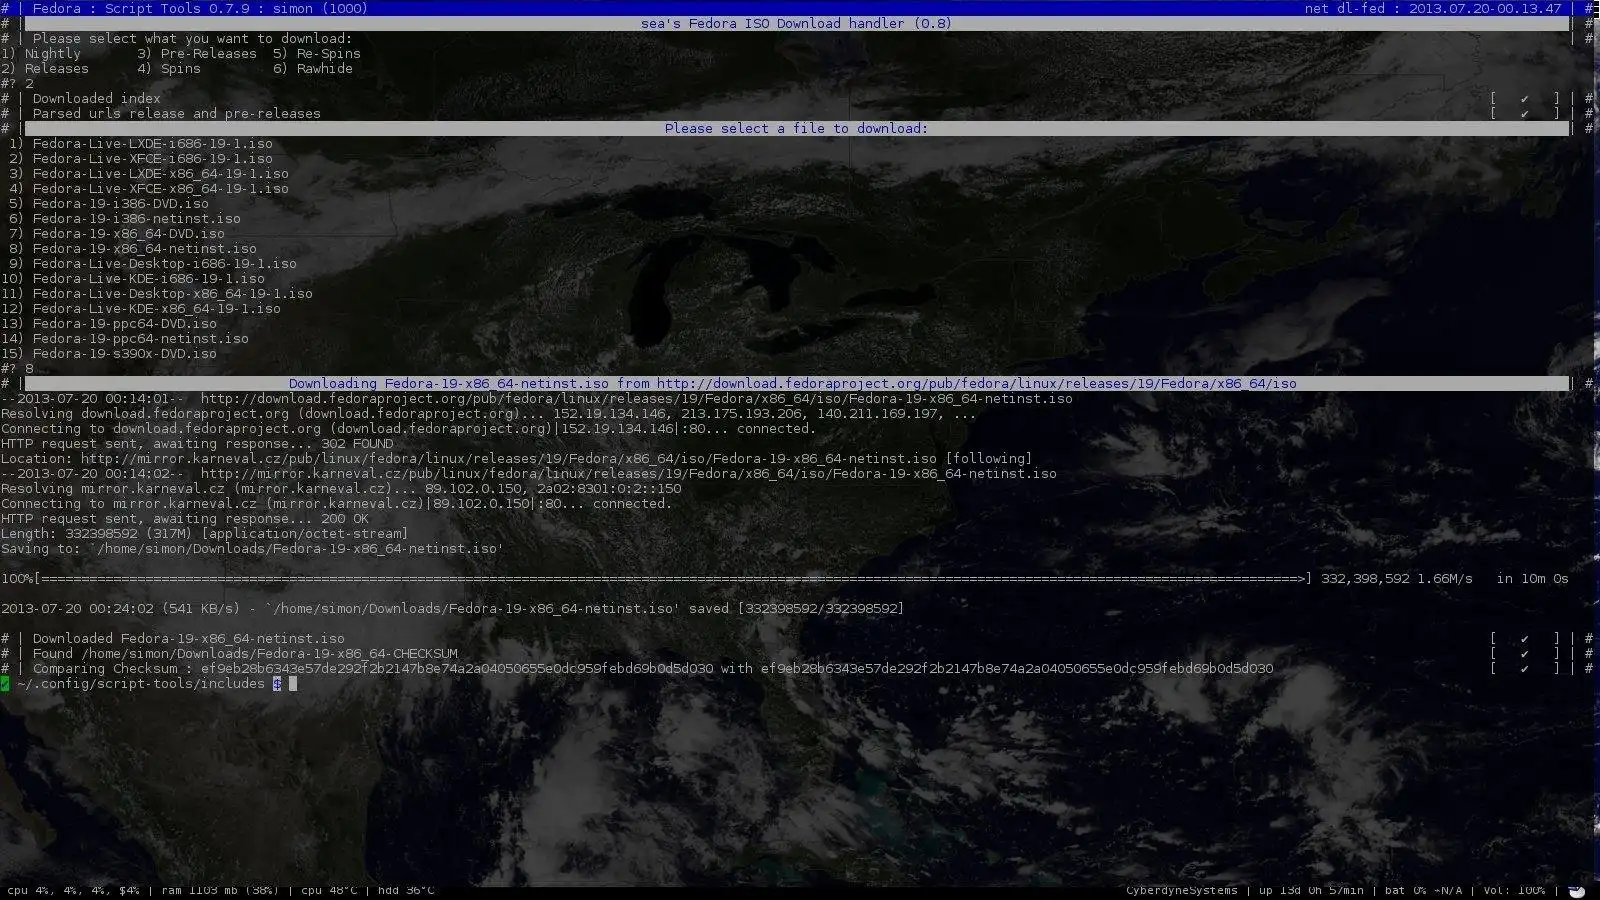1600x900 pixels.
Task: Click the second checksum hash after 'with'
Action: tap(1017, 669)
